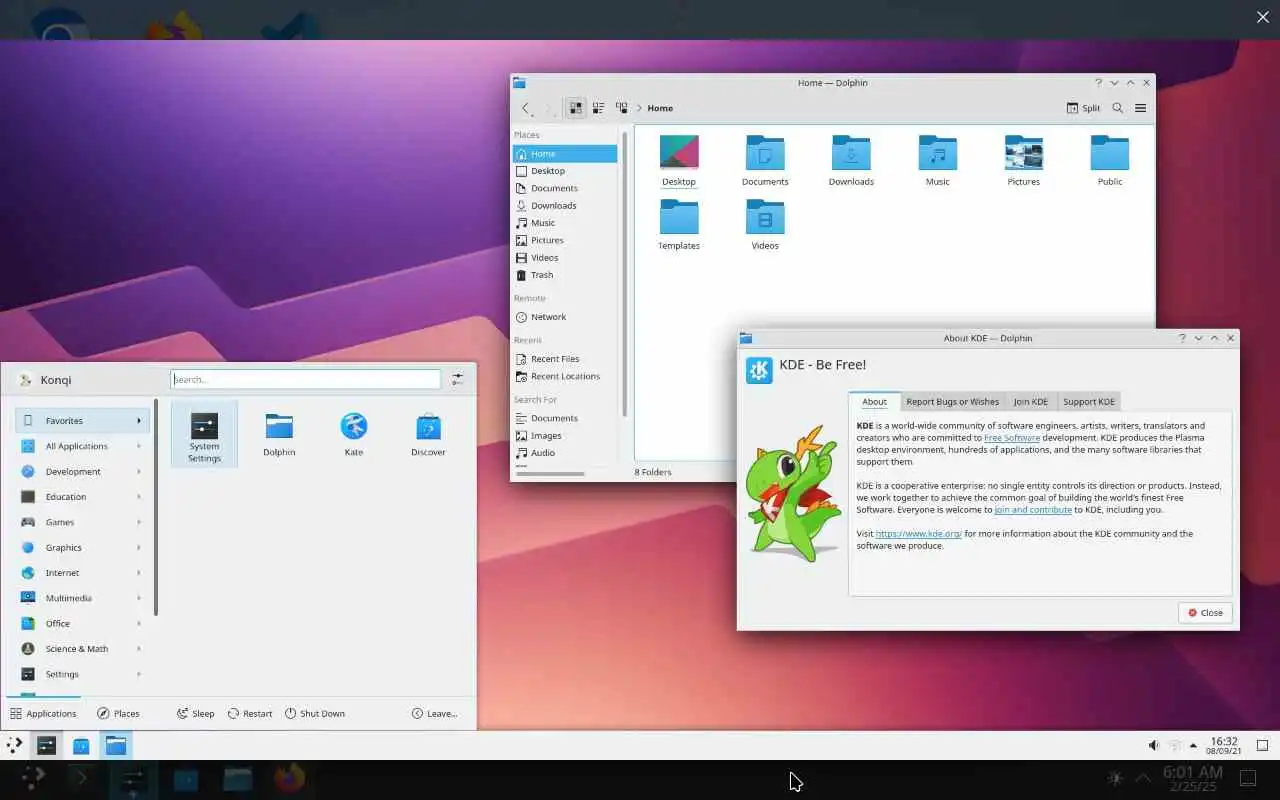Image resolution: width=1280 pixels, height=800 pixels.
Task: Expand the Games category
Action: [83, 522]
